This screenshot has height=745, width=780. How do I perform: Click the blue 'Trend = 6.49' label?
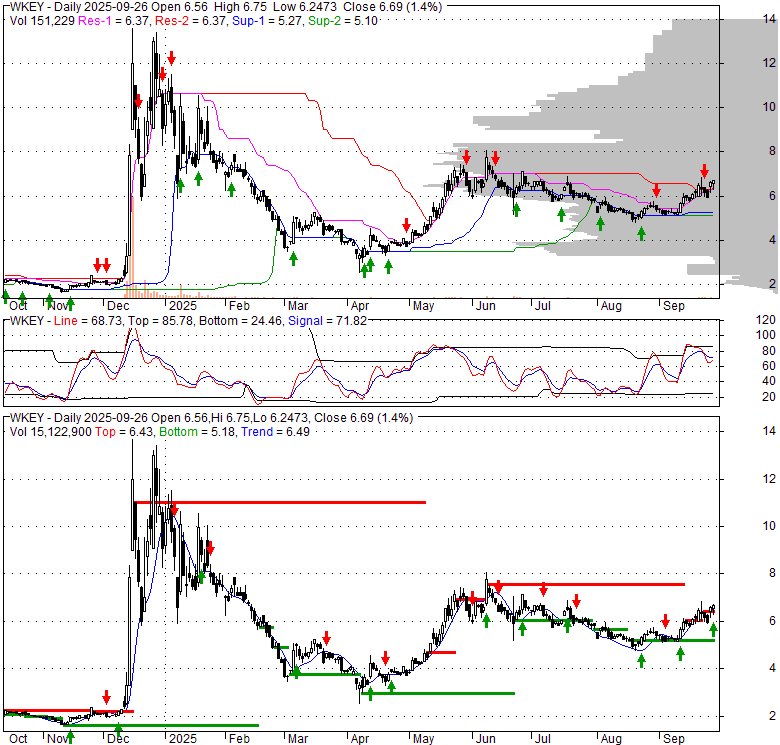tap(276, 432)
